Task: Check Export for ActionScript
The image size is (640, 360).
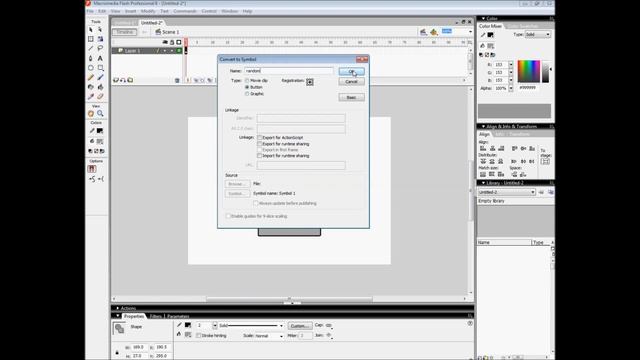Action: point(259,138)
